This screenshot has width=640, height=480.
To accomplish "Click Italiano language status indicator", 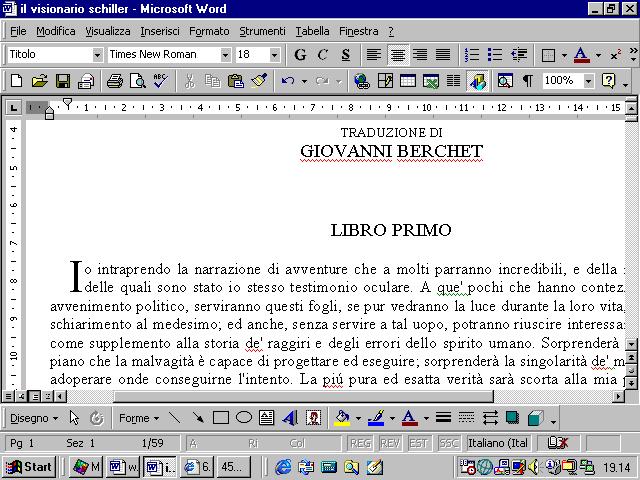I will (498, 443).
